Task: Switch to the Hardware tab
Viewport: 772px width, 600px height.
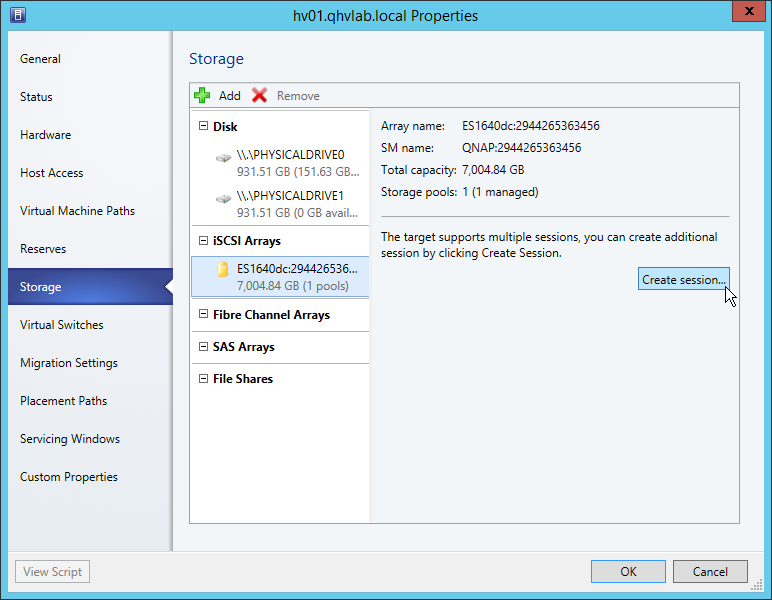Action: click(46, 135)
